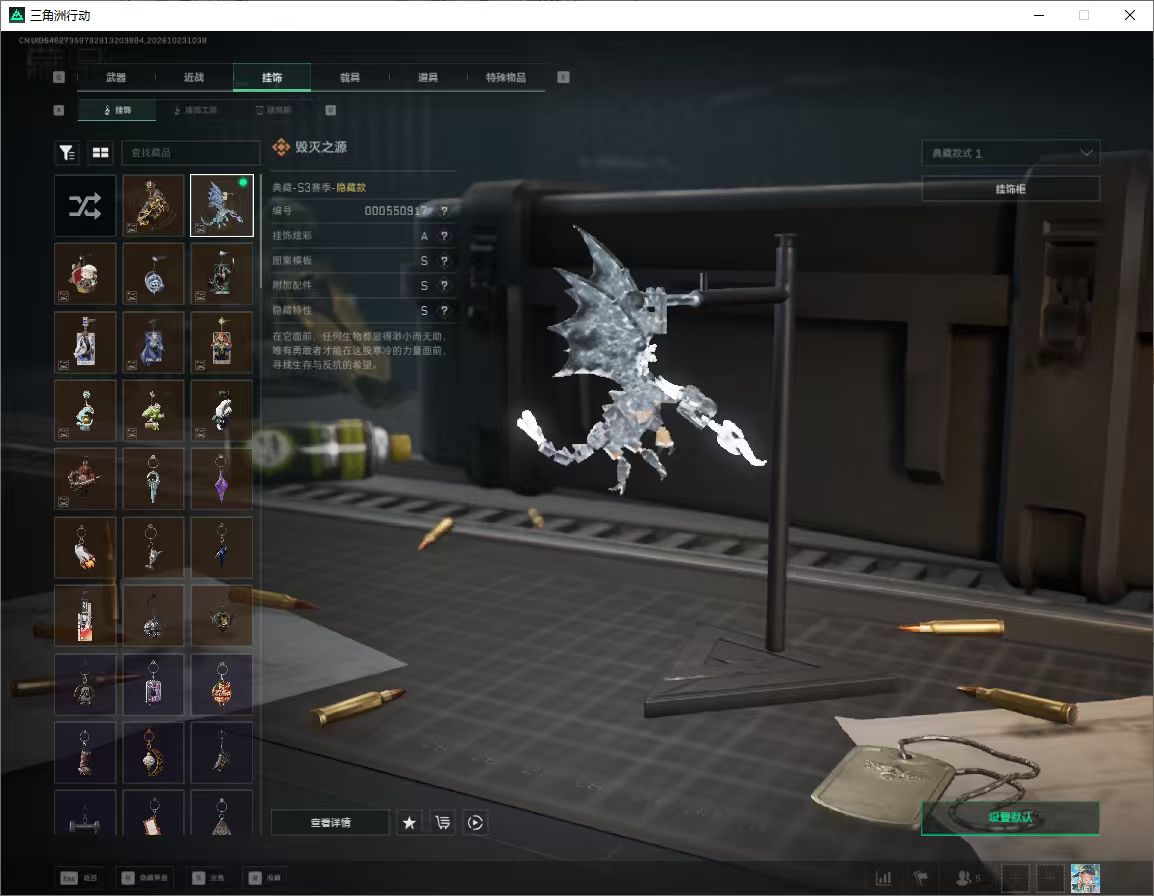Switch to the 载具 tab

pos(350,77)
